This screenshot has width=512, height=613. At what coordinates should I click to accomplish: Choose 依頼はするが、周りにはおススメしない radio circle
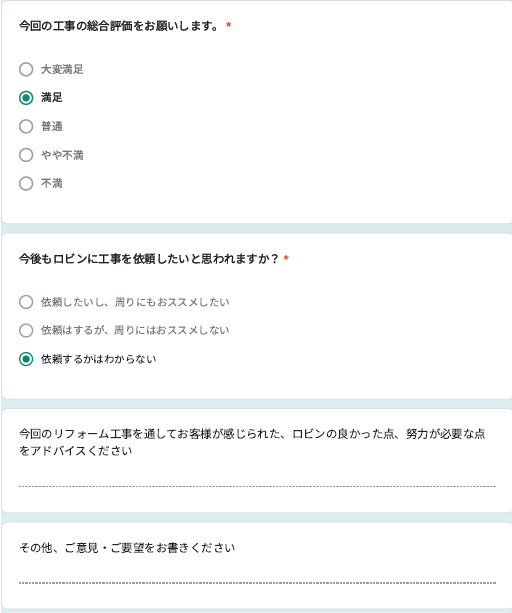26,330
